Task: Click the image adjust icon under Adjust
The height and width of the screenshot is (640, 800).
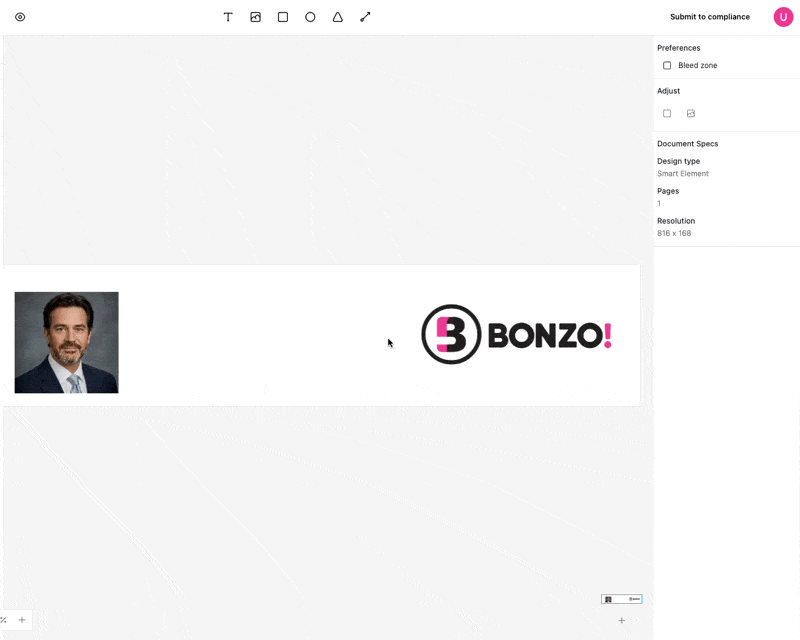Action: pos(691,113)
